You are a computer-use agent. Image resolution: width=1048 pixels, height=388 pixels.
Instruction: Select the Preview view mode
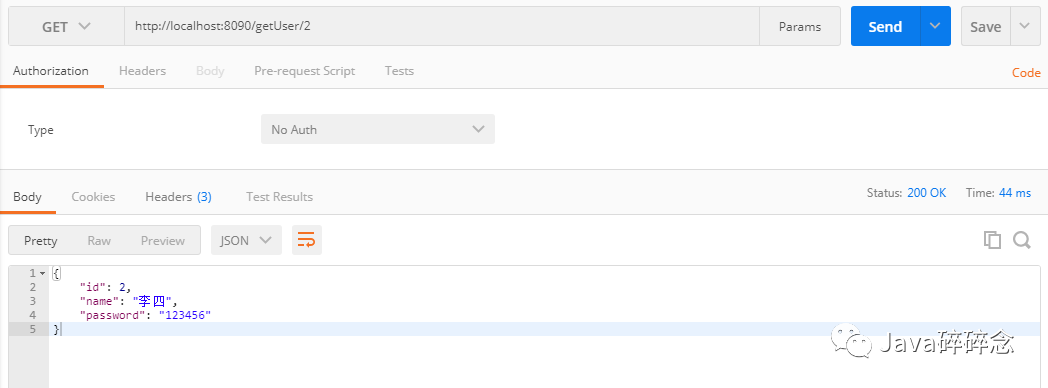click(162, 240)
